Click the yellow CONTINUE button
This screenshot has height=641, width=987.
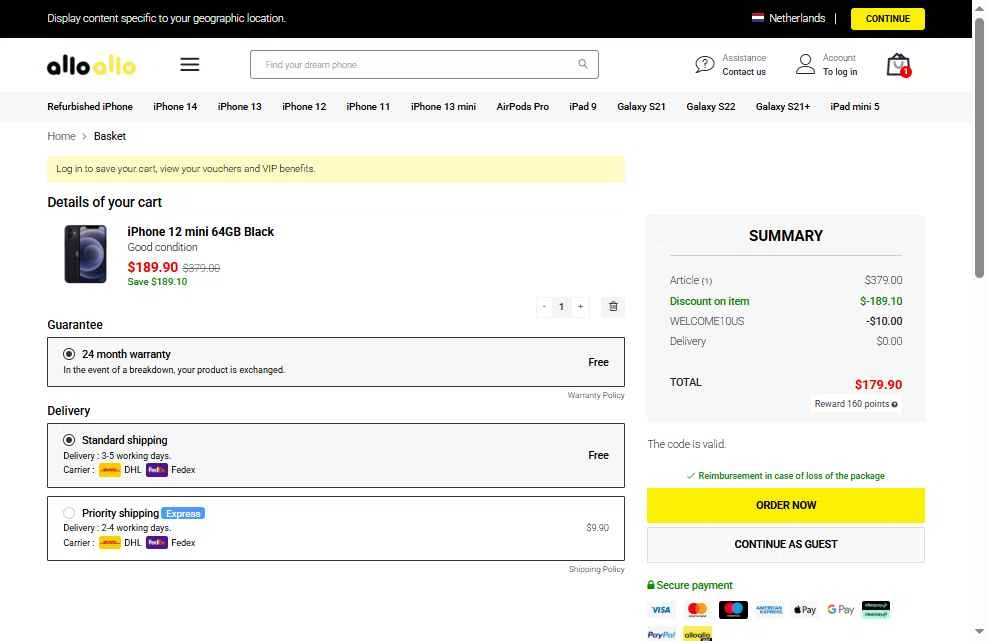888,18
